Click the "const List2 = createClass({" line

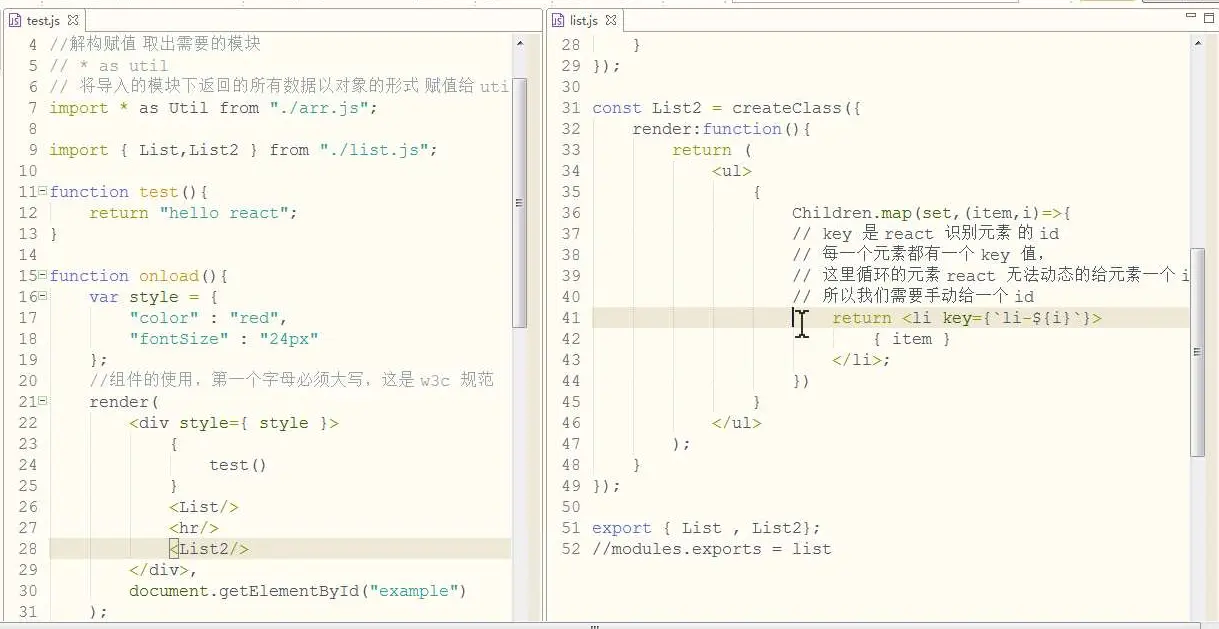(x=727, y=108)
